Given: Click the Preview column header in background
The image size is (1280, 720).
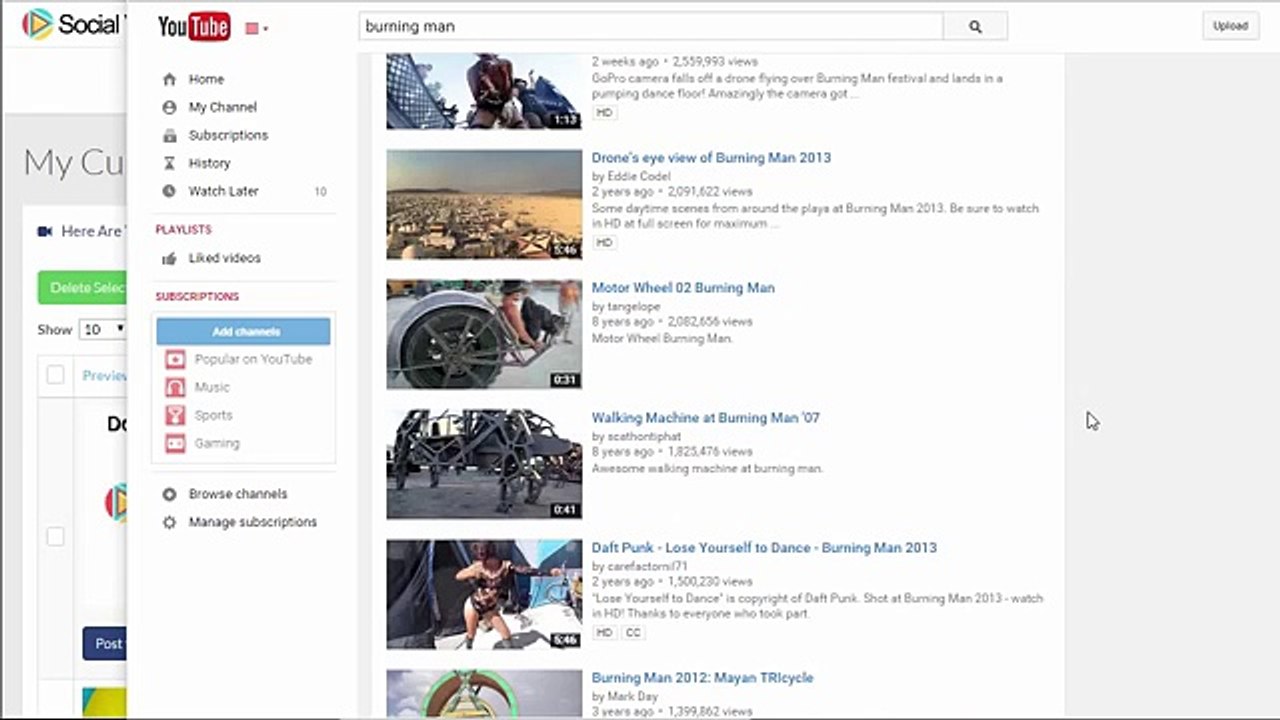Looking at the screenshot, I should [104, 376].
